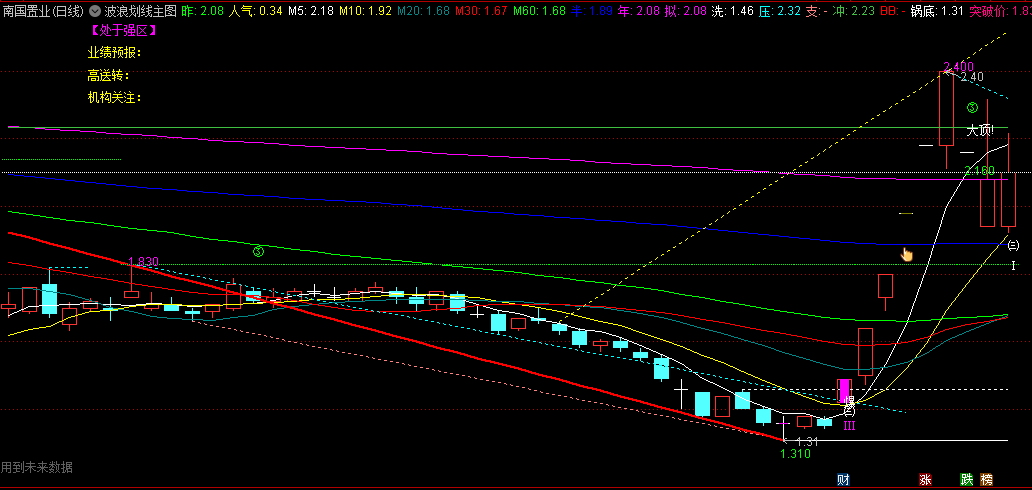
Task: Click the gray 2.40 price annotation
Action: point(971,77)
